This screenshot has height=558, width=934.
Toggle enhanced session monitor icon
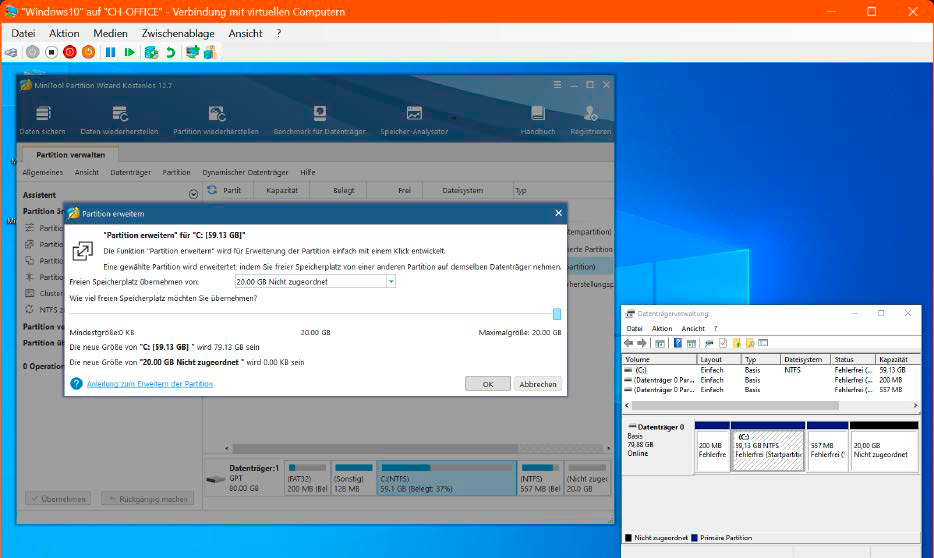click(x=192, y=52)
